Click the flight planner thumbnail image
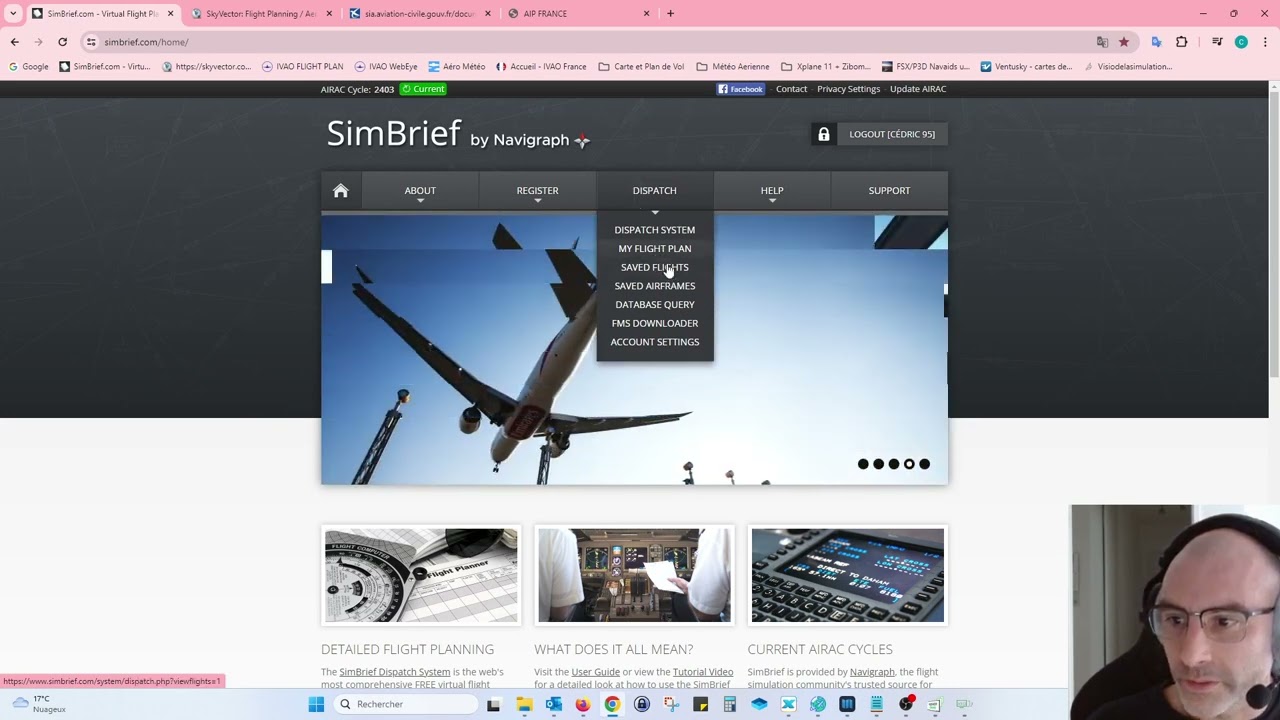This screenshot has width=1280, height=720. 421,576
